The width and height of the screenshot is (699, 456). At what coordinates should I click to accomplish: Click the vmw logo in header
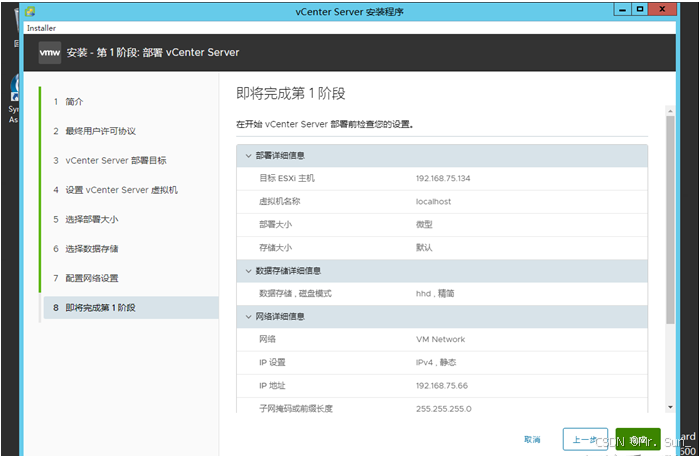coord(49,53)
